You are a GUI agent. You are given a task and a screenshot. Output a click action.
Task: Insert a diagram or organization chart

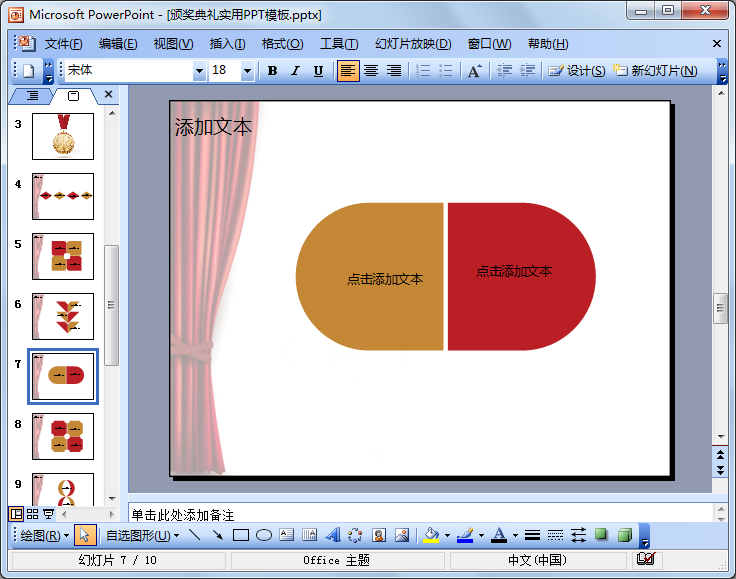pyautogui.click(x=355, y=535)
